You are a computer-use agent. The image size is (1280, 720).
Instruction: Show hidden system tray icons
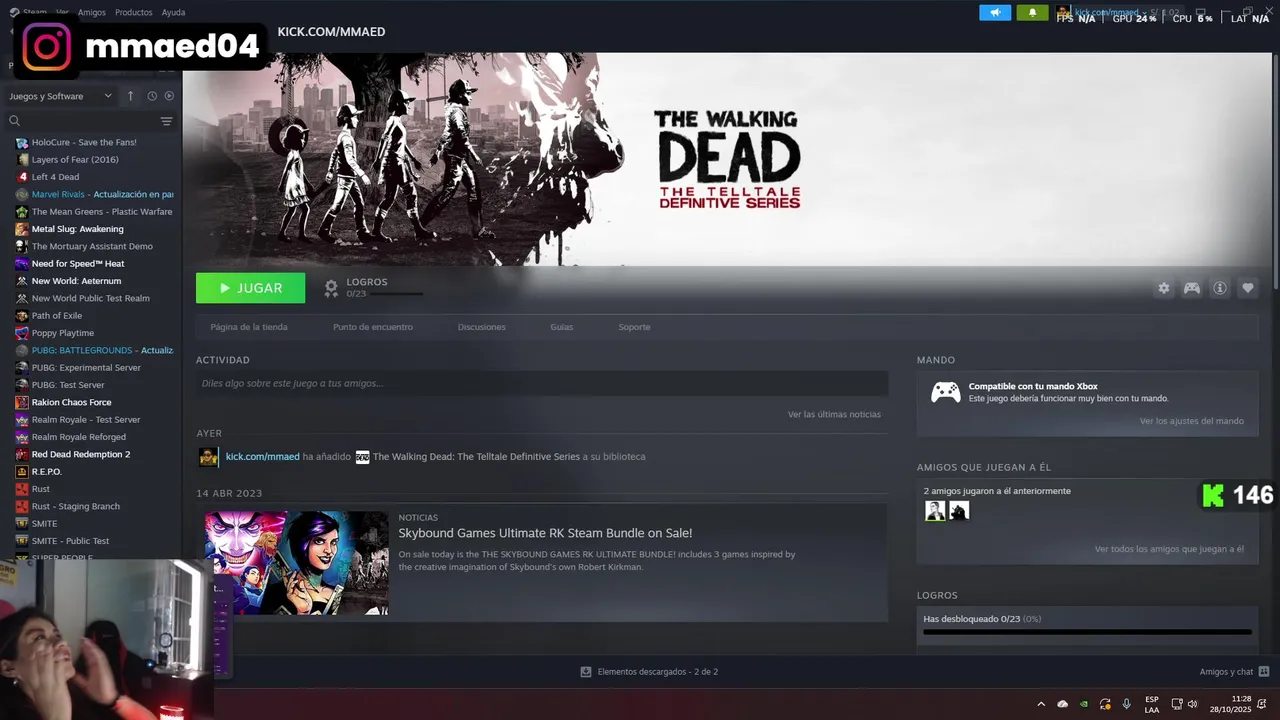(x=1041, y=704)
